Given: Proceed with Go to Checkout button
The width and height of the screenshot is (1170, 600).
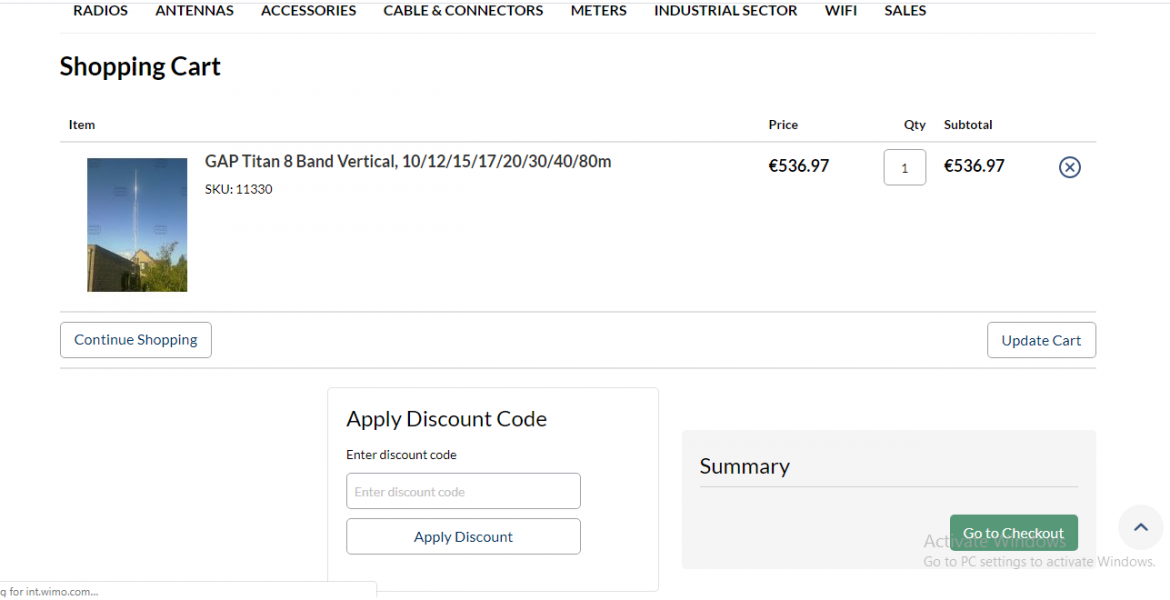Looking at the screenshot, I should pos(1013,533).
